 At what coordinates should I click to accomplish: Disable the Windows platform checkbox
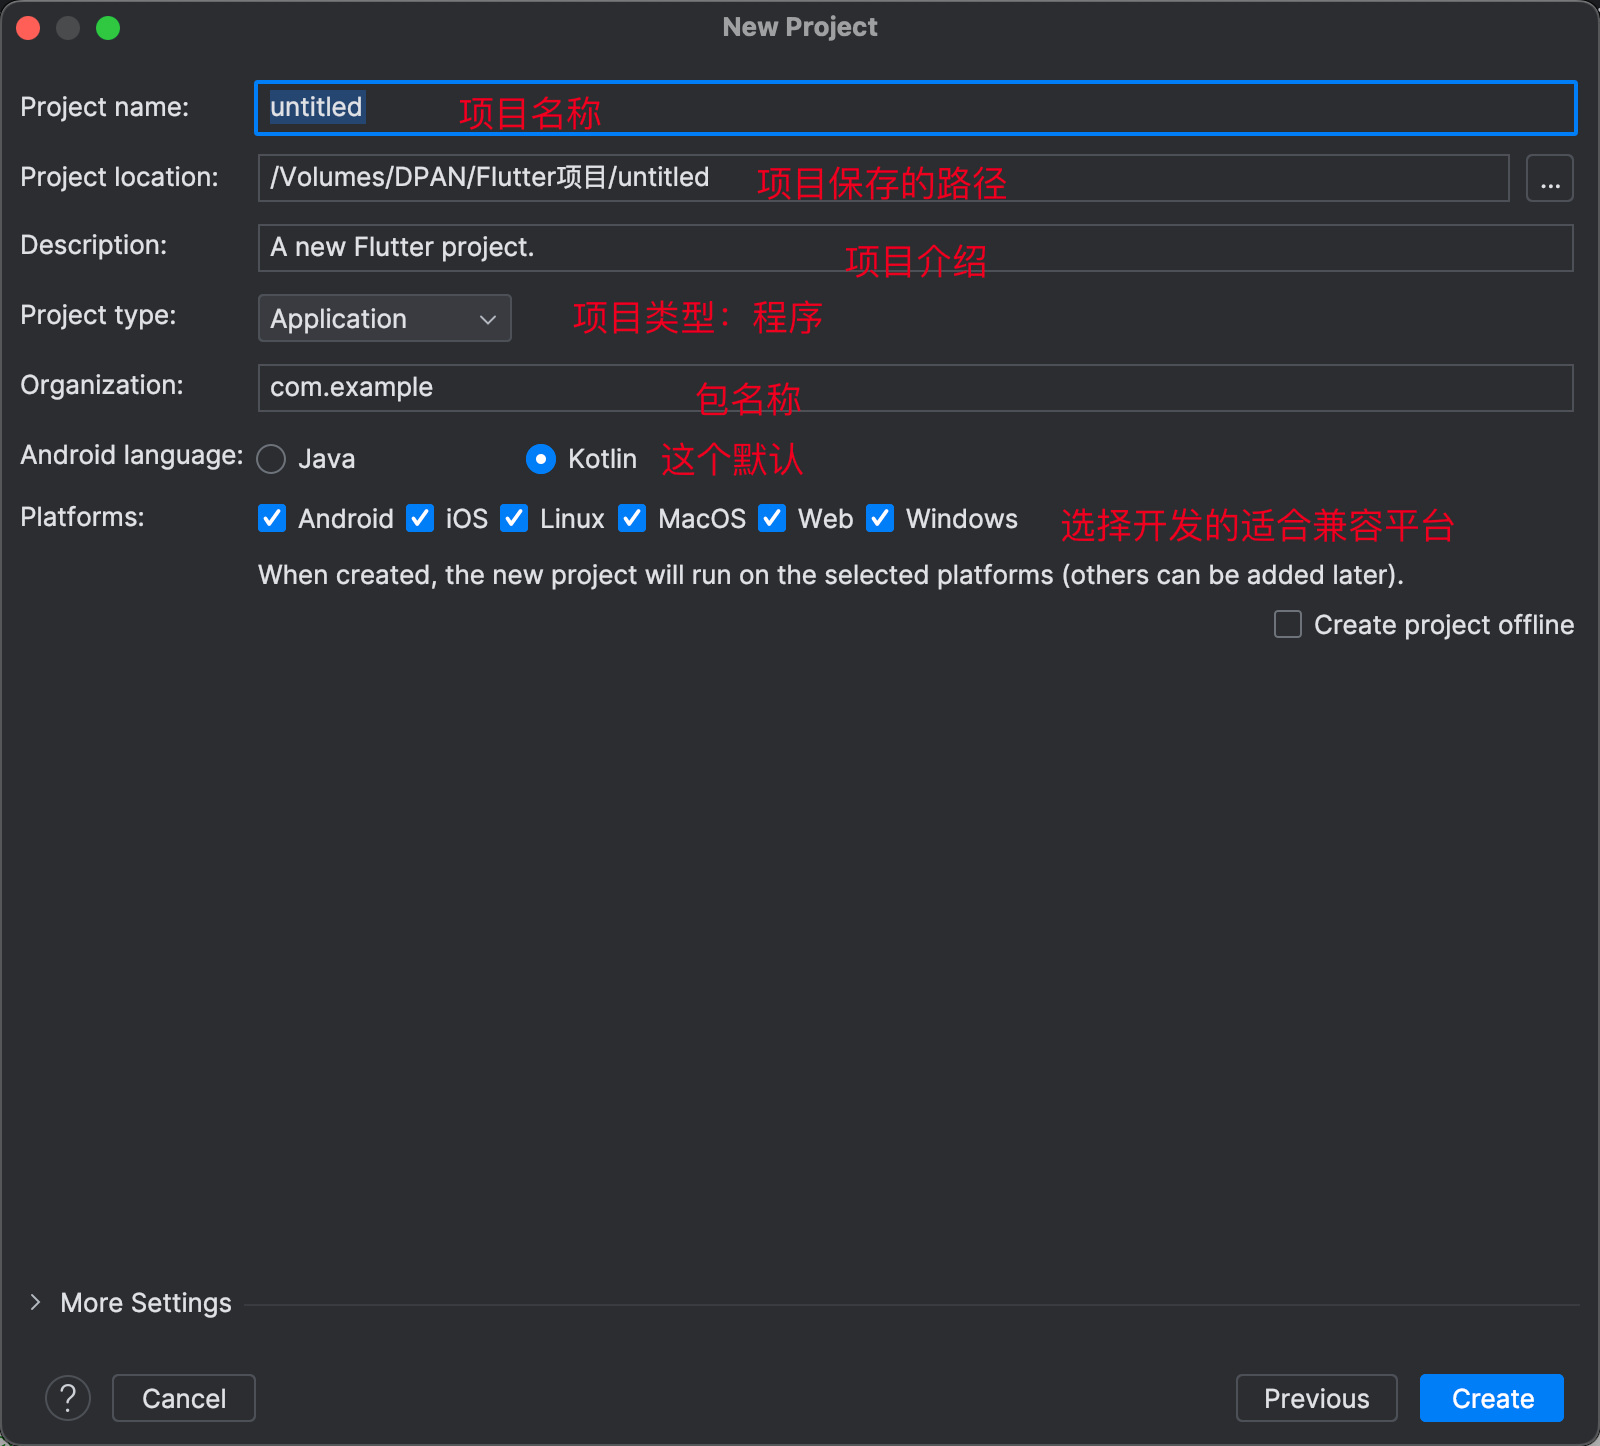(x=880, y=518)
